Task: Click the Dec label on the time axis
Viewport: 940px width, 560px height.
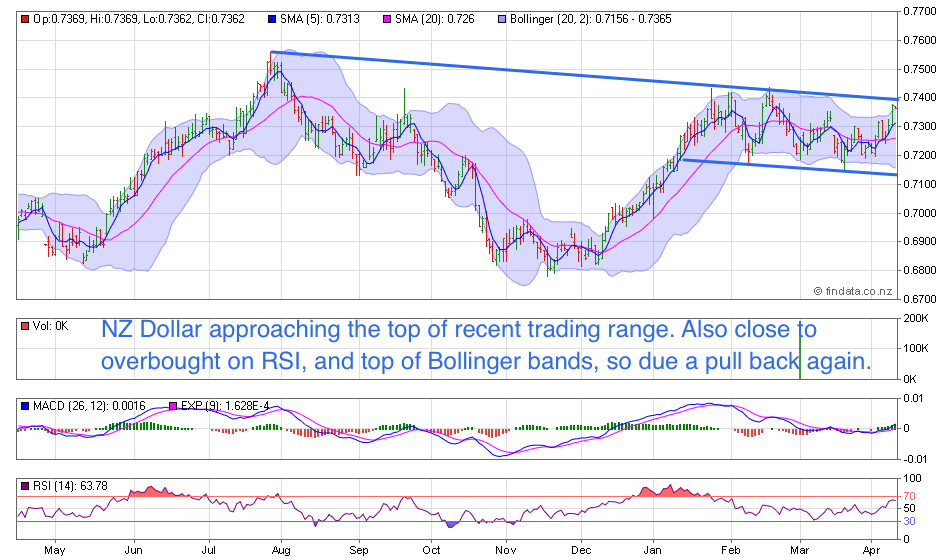Action: point(581,550)
